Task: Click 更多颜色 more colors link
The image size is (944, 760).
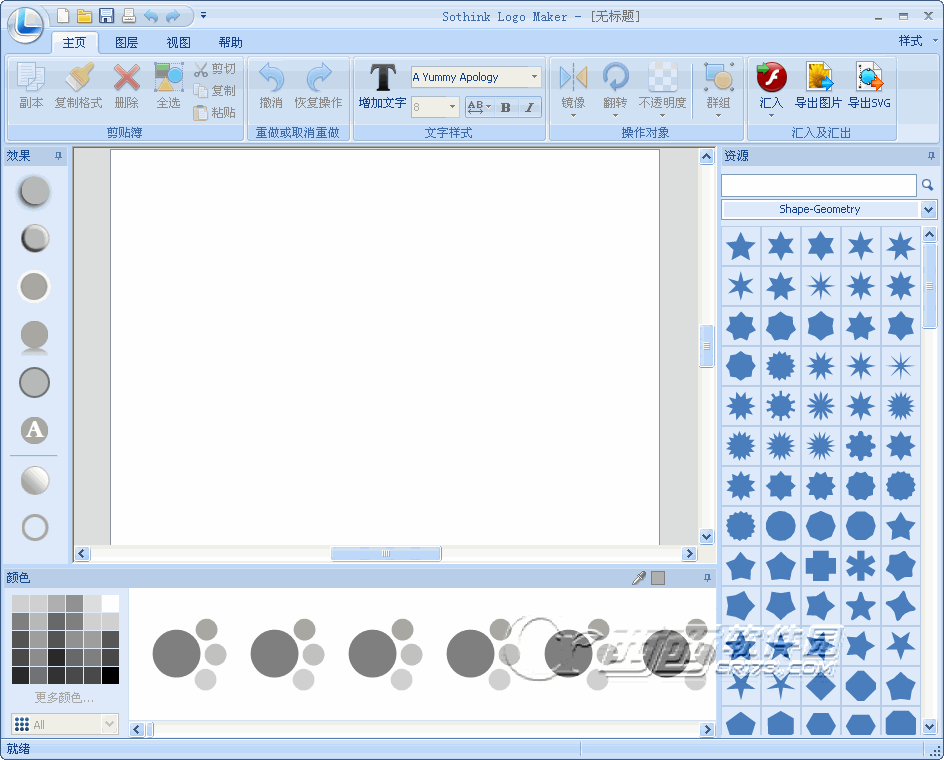Action: pyautogui.click(x=64, y=697)
